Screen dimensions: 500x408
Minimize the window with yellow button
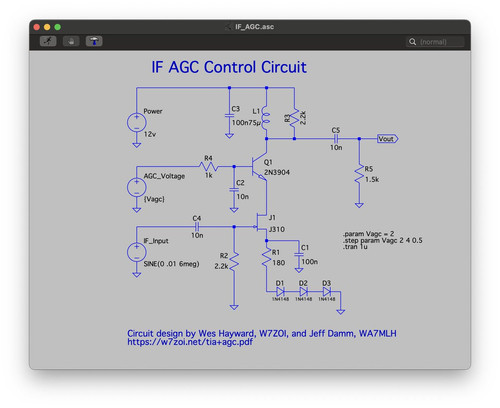pyautogui.click(x=47, y=27)
